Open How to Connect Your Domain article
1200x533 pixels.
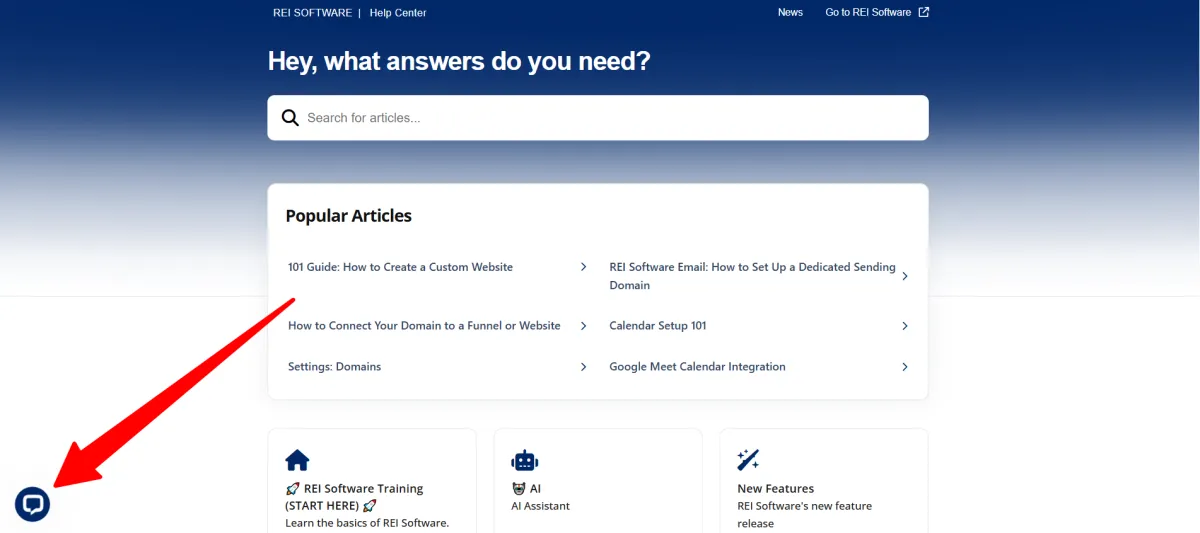click(424, 326)
